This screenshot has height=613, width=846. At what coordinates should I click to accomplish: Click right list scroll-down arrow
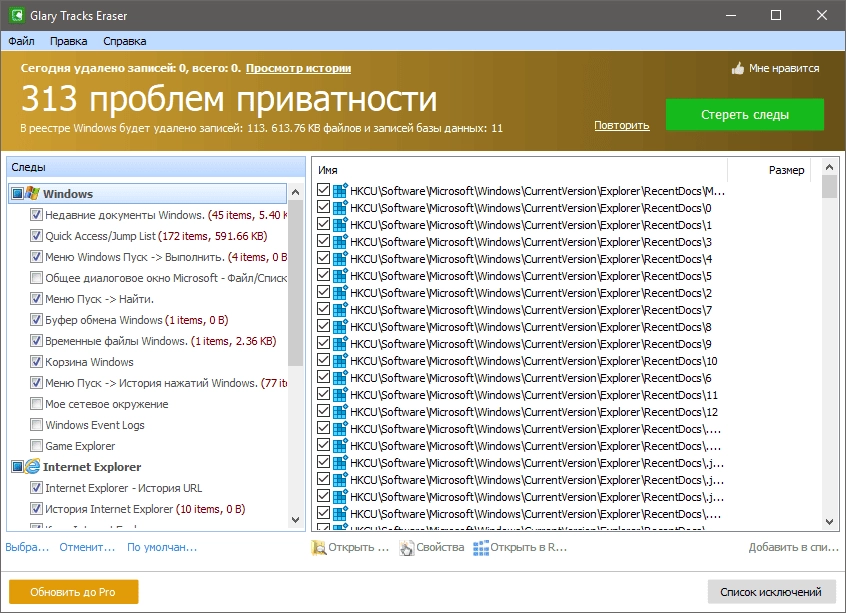pos(829,522)
